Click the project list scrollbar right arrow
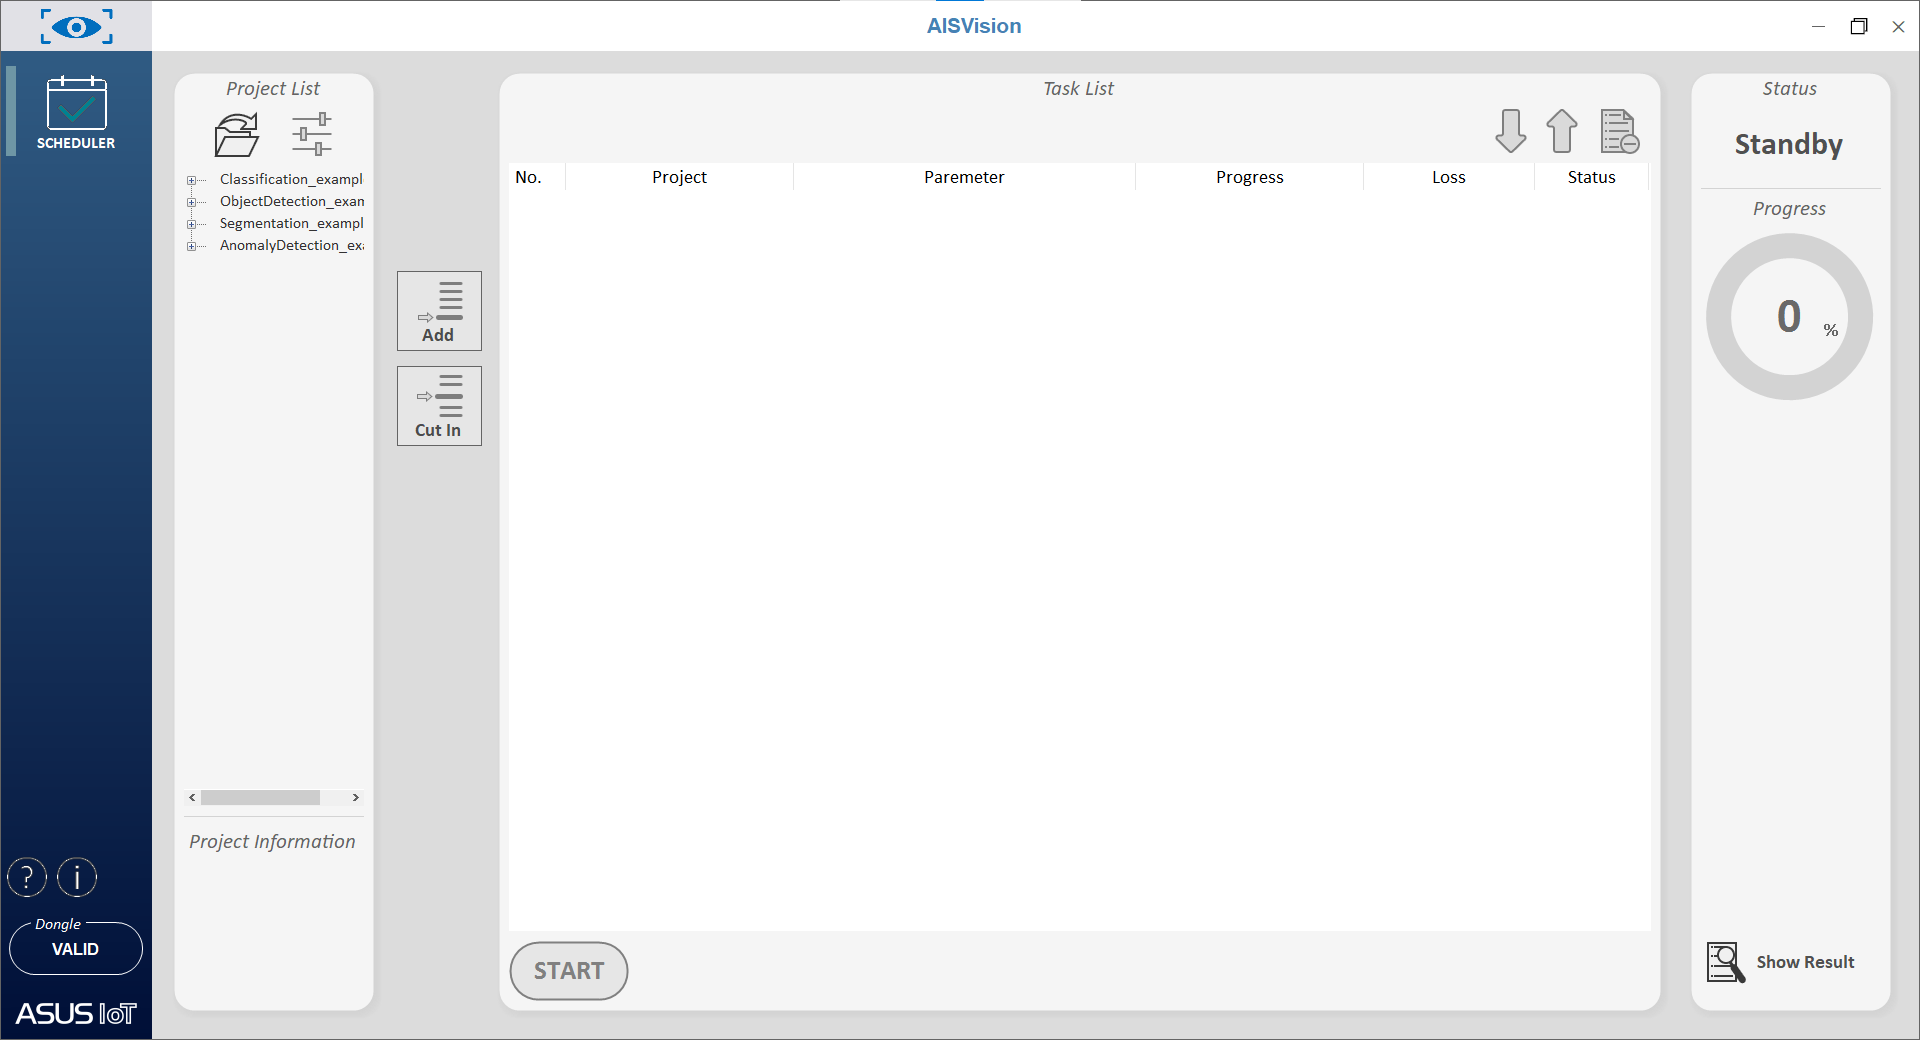The image size is (1920, 1040). pos(356,798)
